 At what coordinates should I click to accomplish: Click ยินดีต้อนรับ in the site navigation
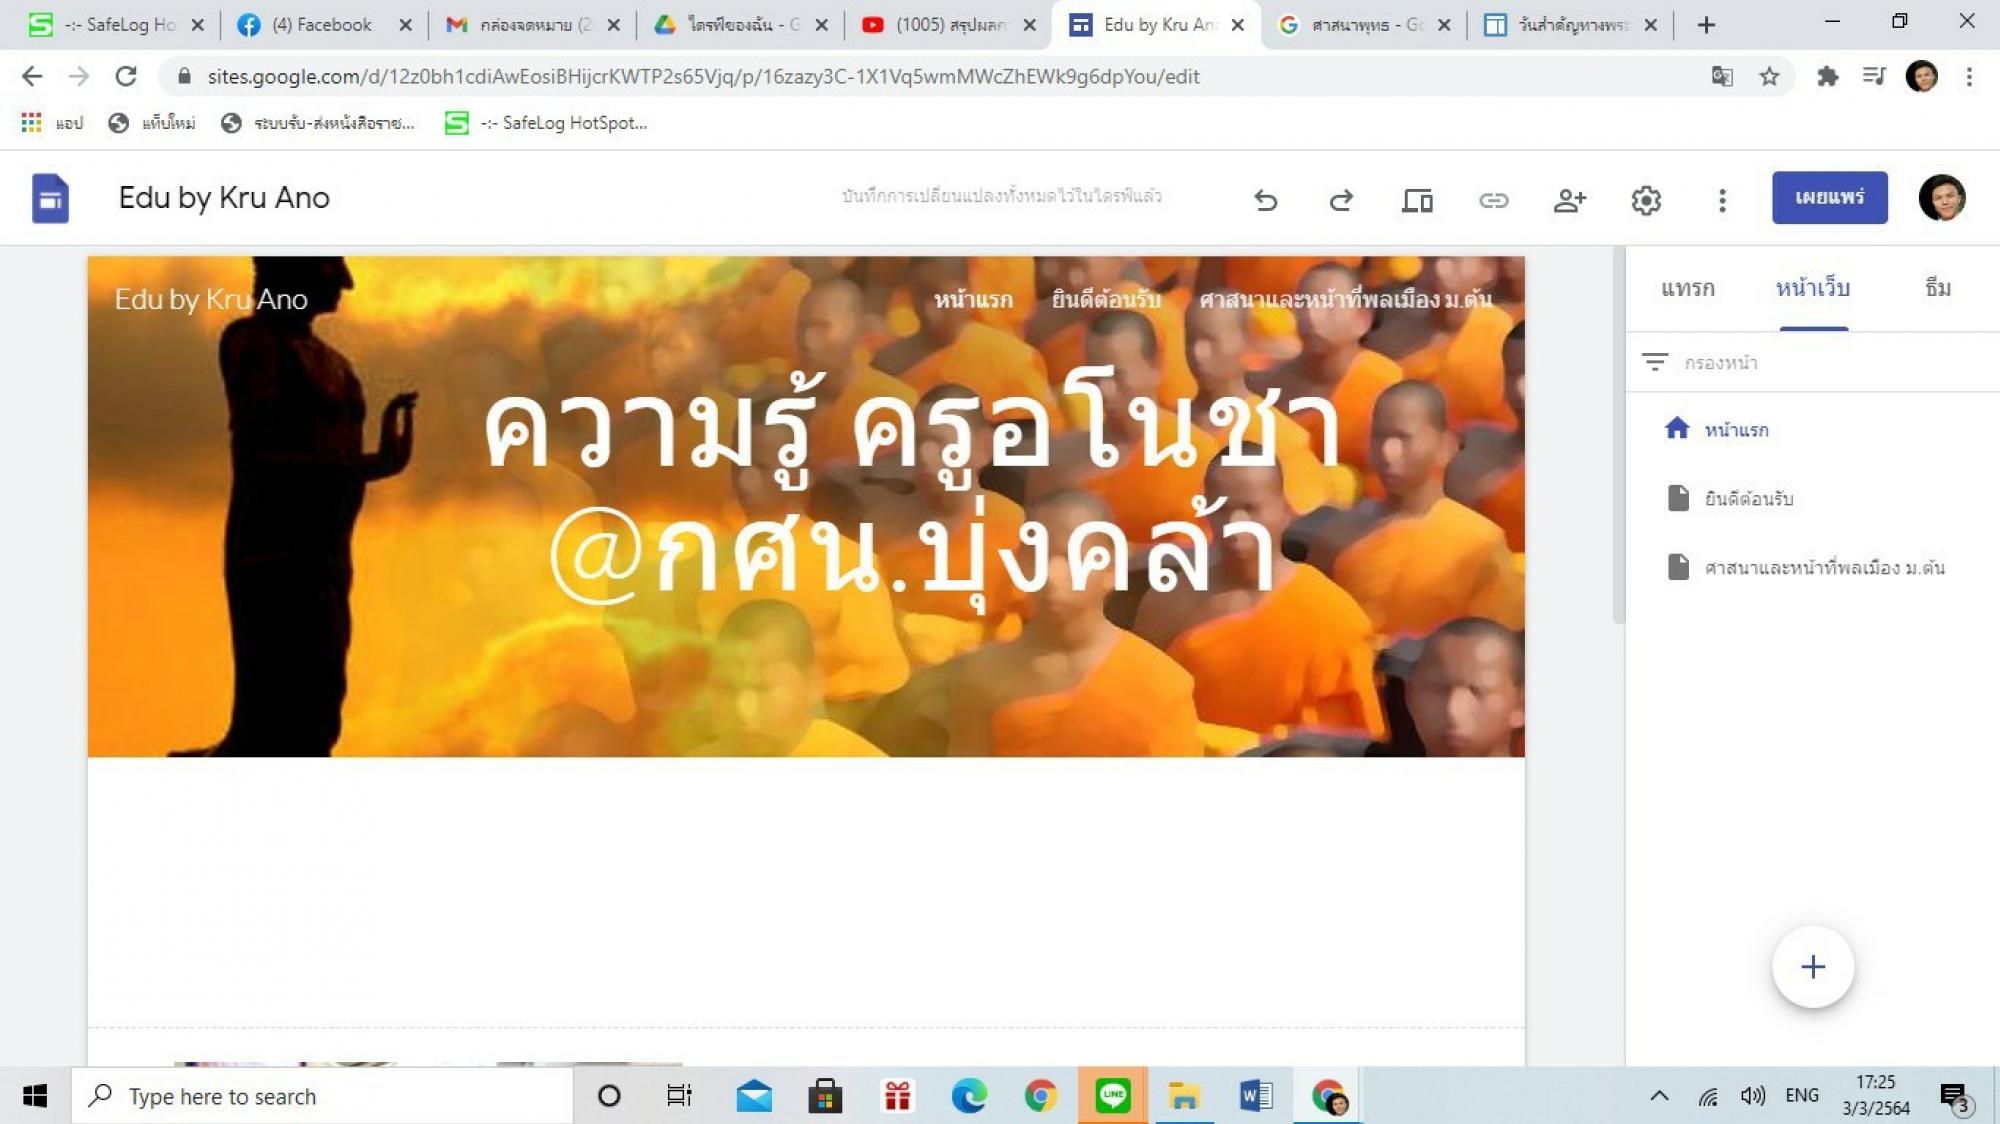pyautogui.click(x=1106, y=299)
